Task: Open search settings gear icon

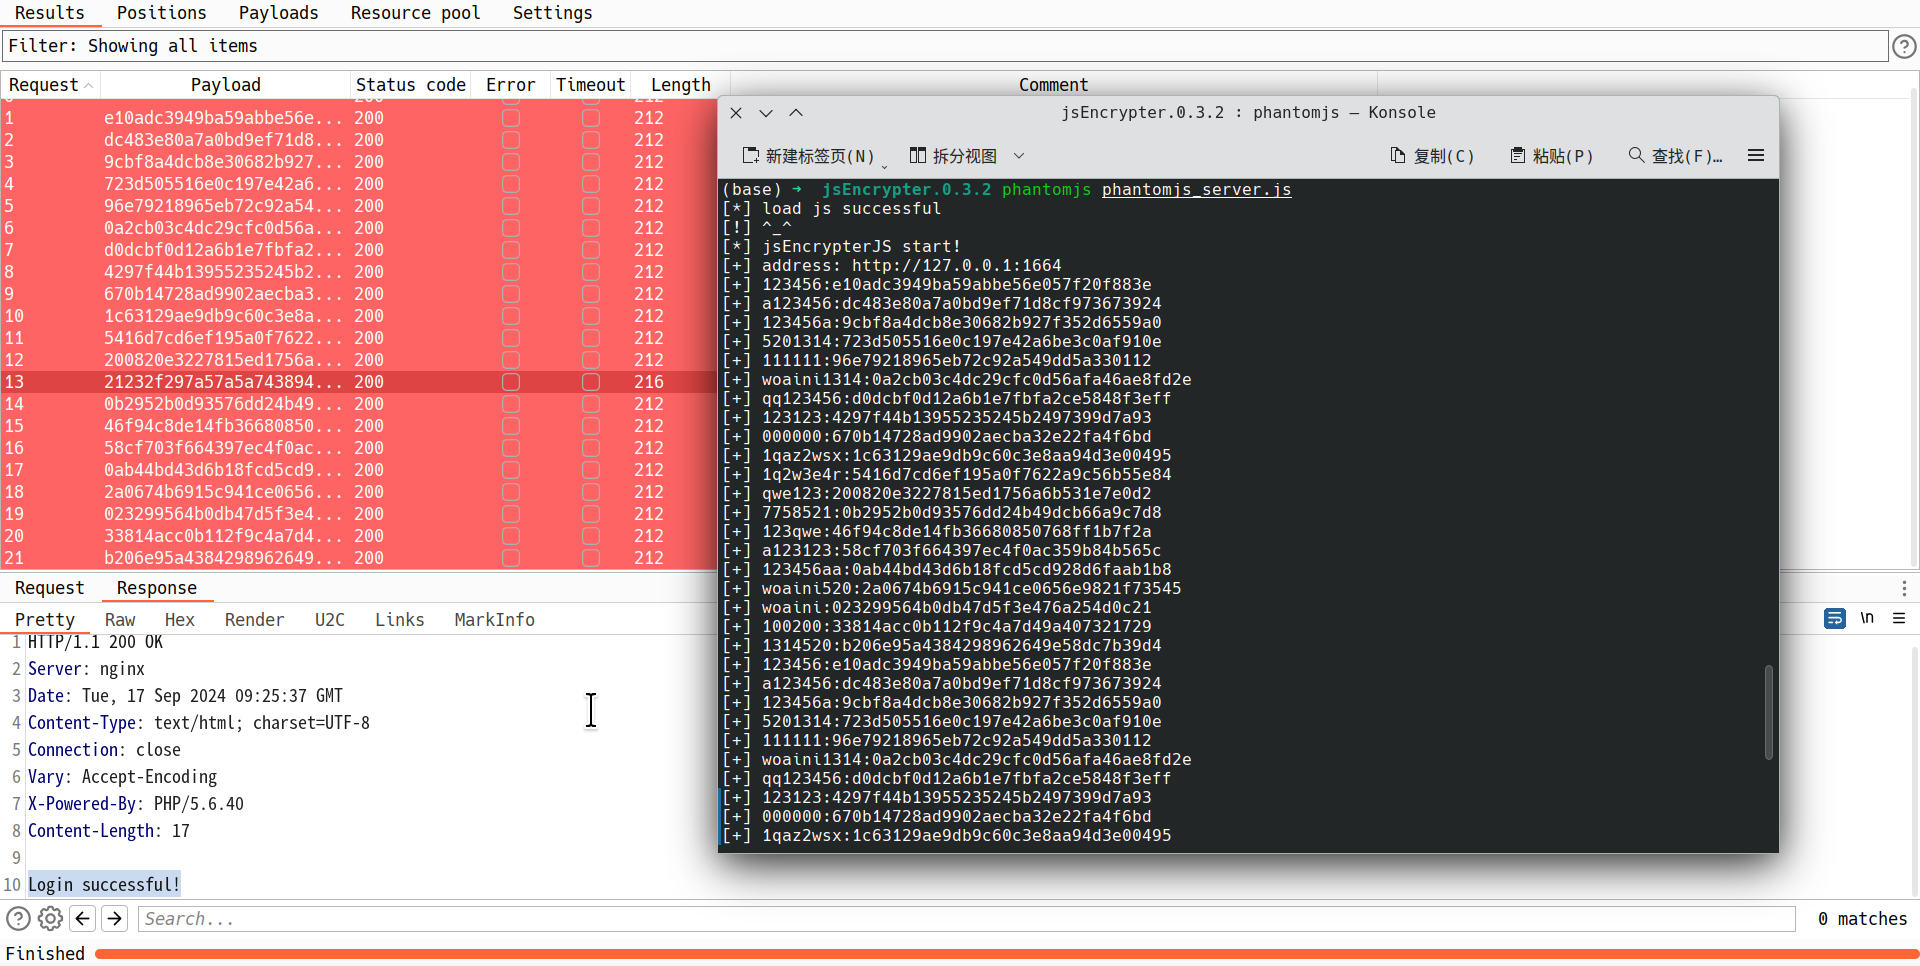Action: [x=50, y=918]
